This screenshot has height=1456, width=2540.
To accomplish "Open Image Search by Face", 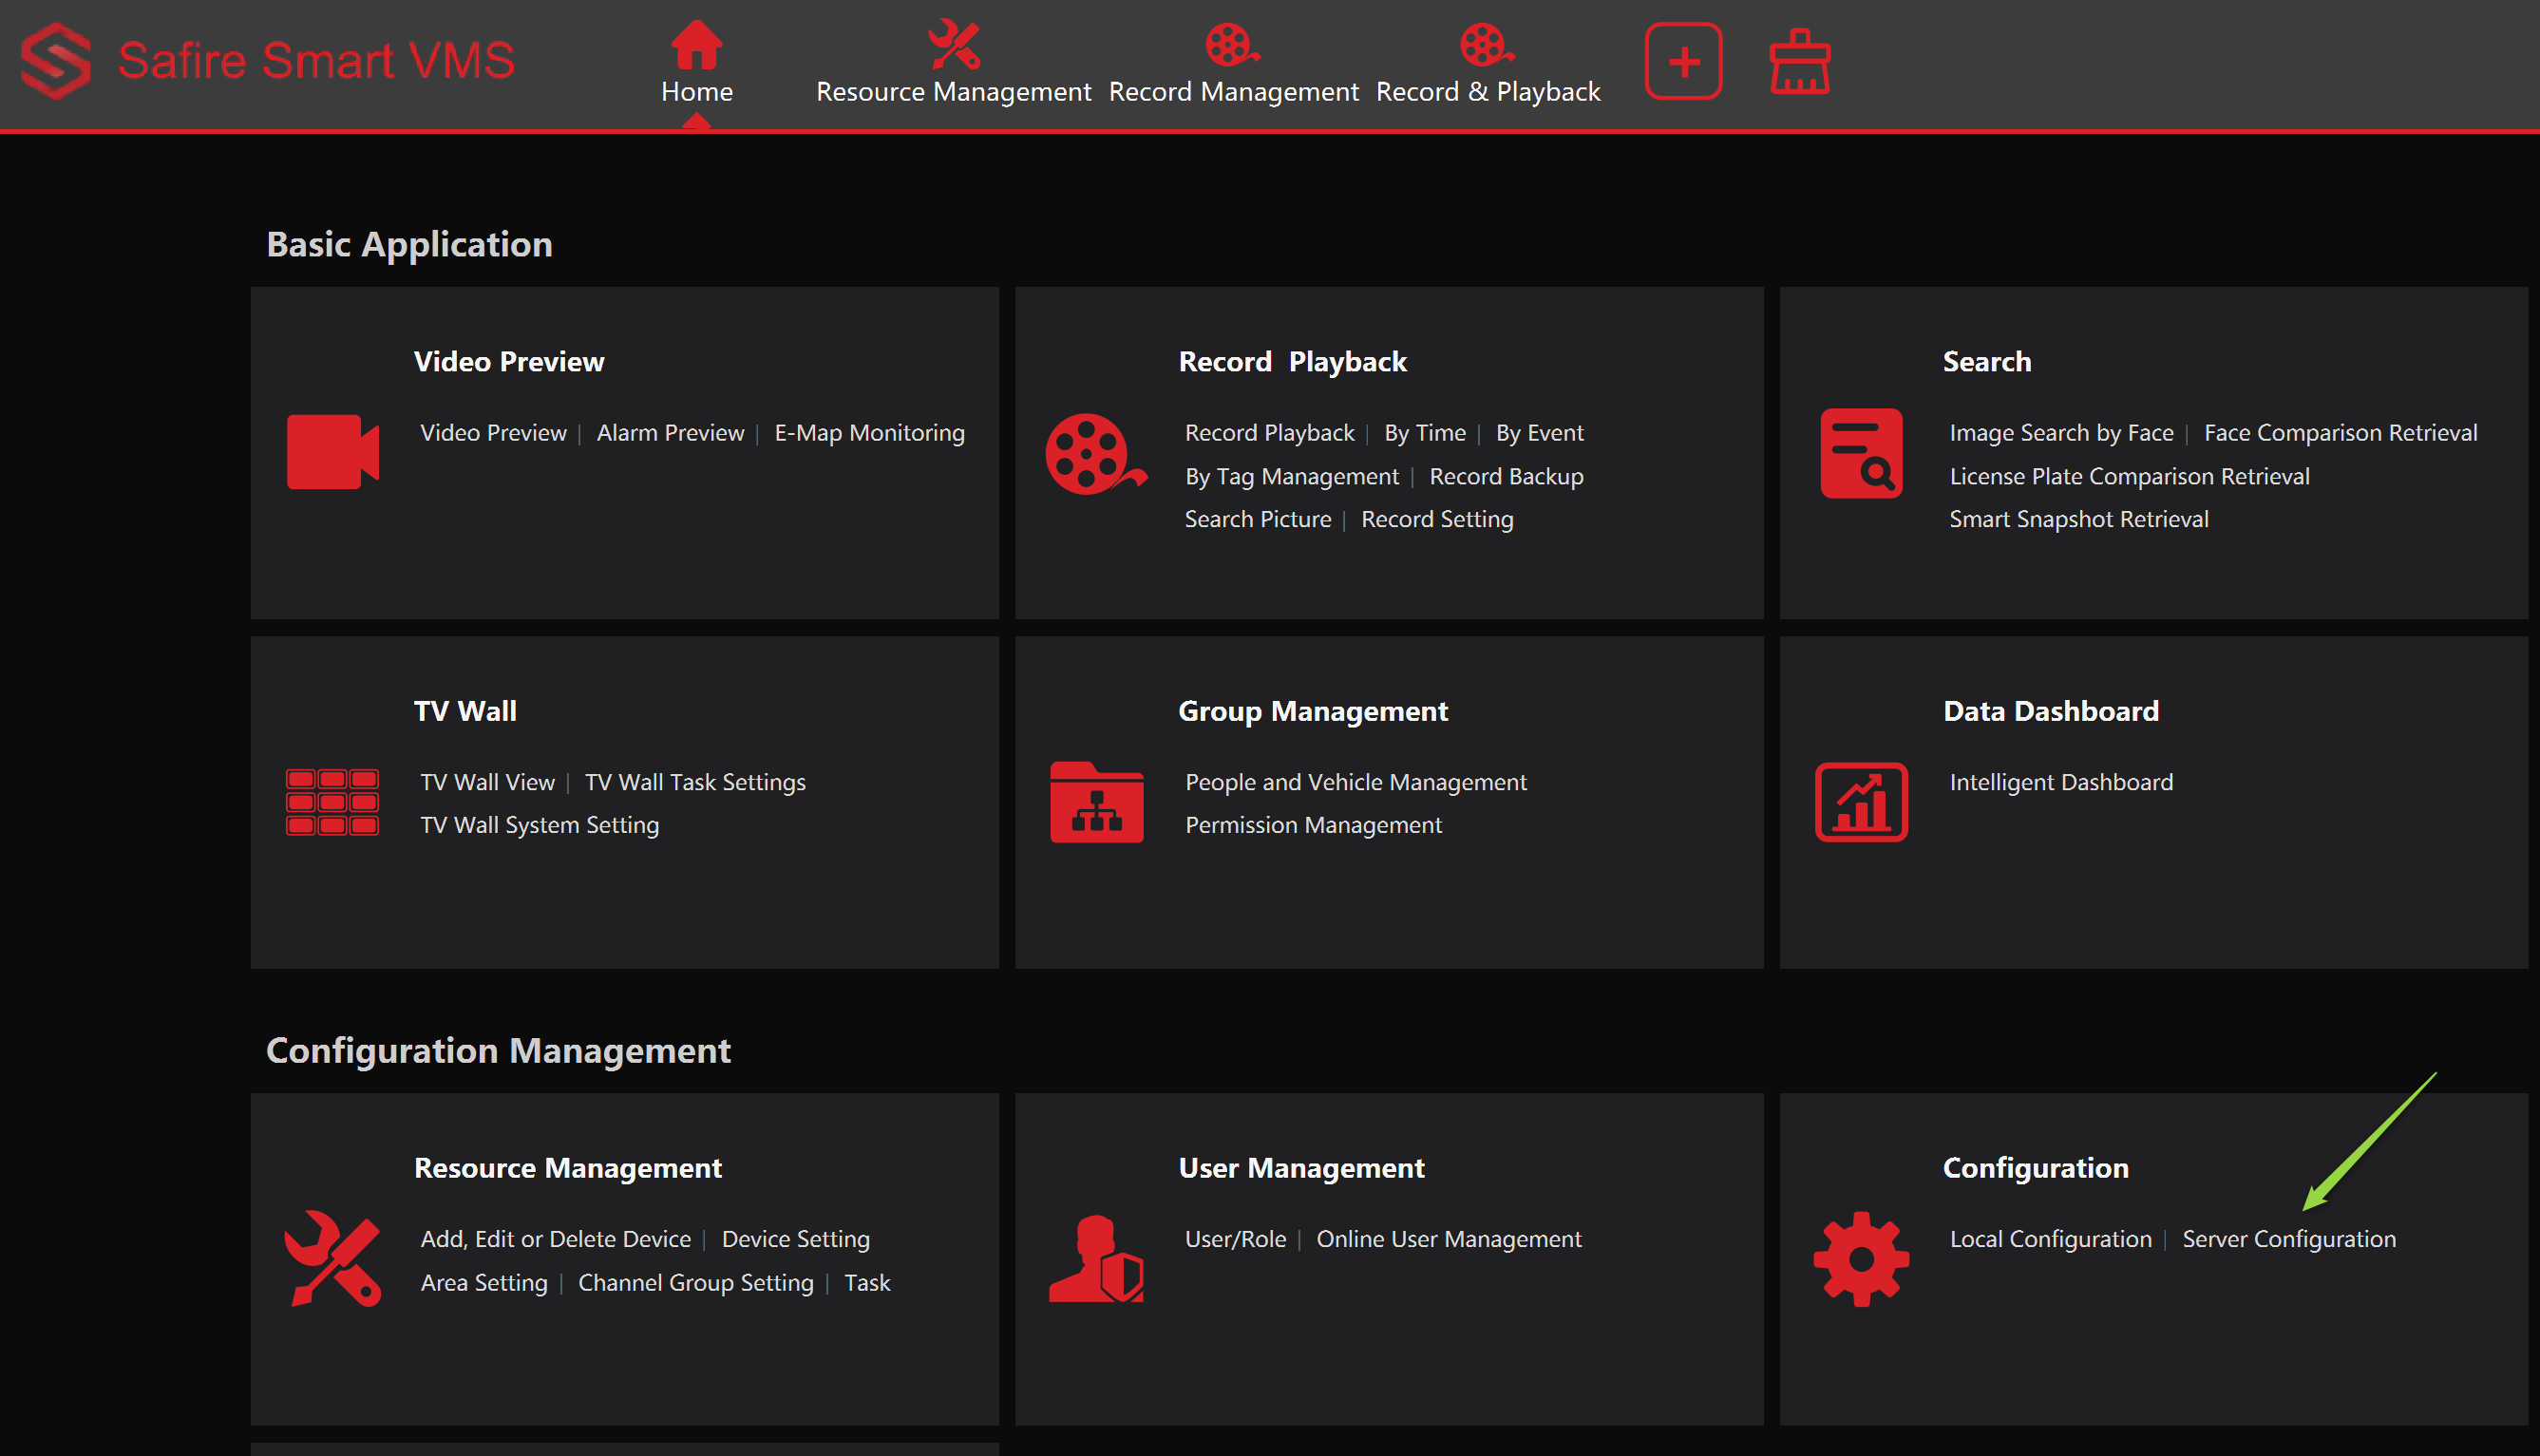I will tap(2061, 433).
